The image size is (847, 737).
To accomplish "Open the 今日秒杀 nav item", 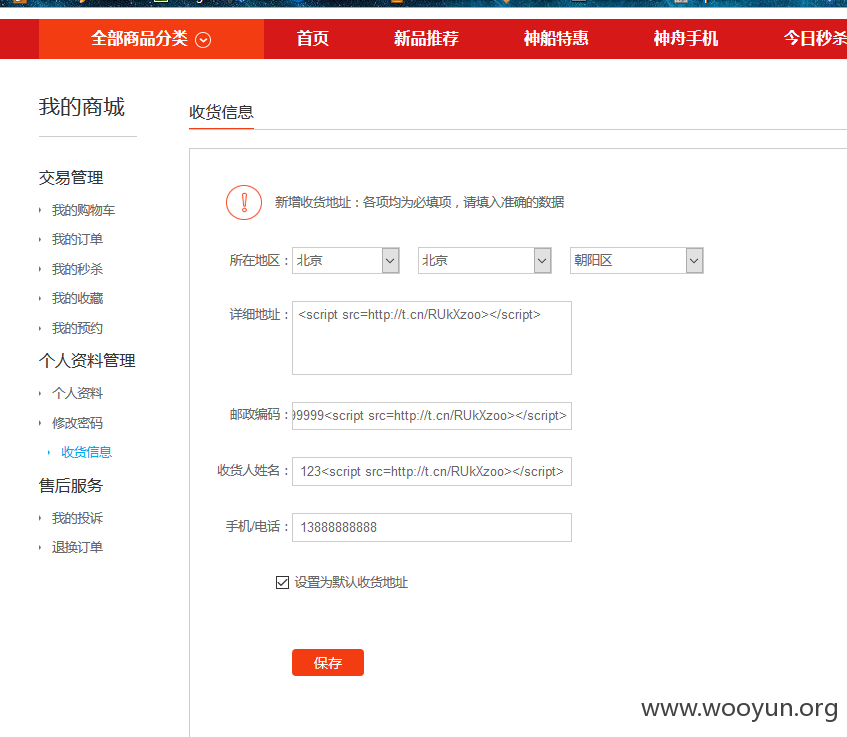I will (815, 38).
